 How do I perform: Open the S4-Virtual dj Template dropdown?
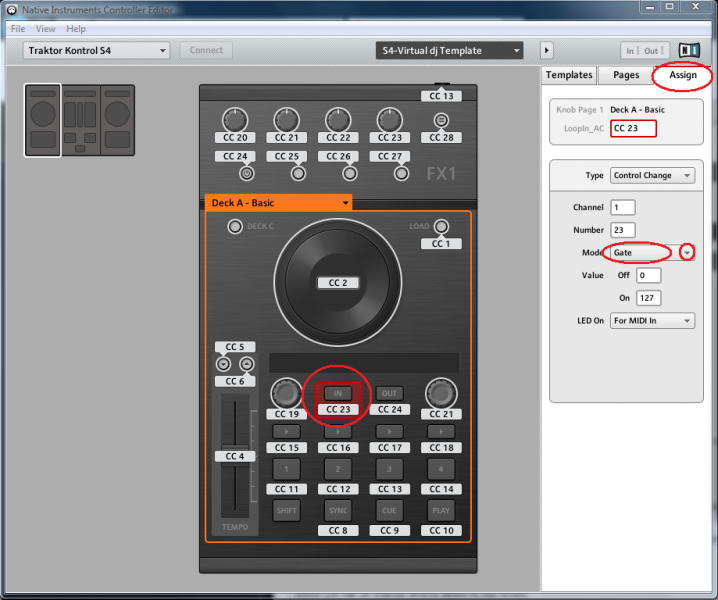tap(449, 50)
